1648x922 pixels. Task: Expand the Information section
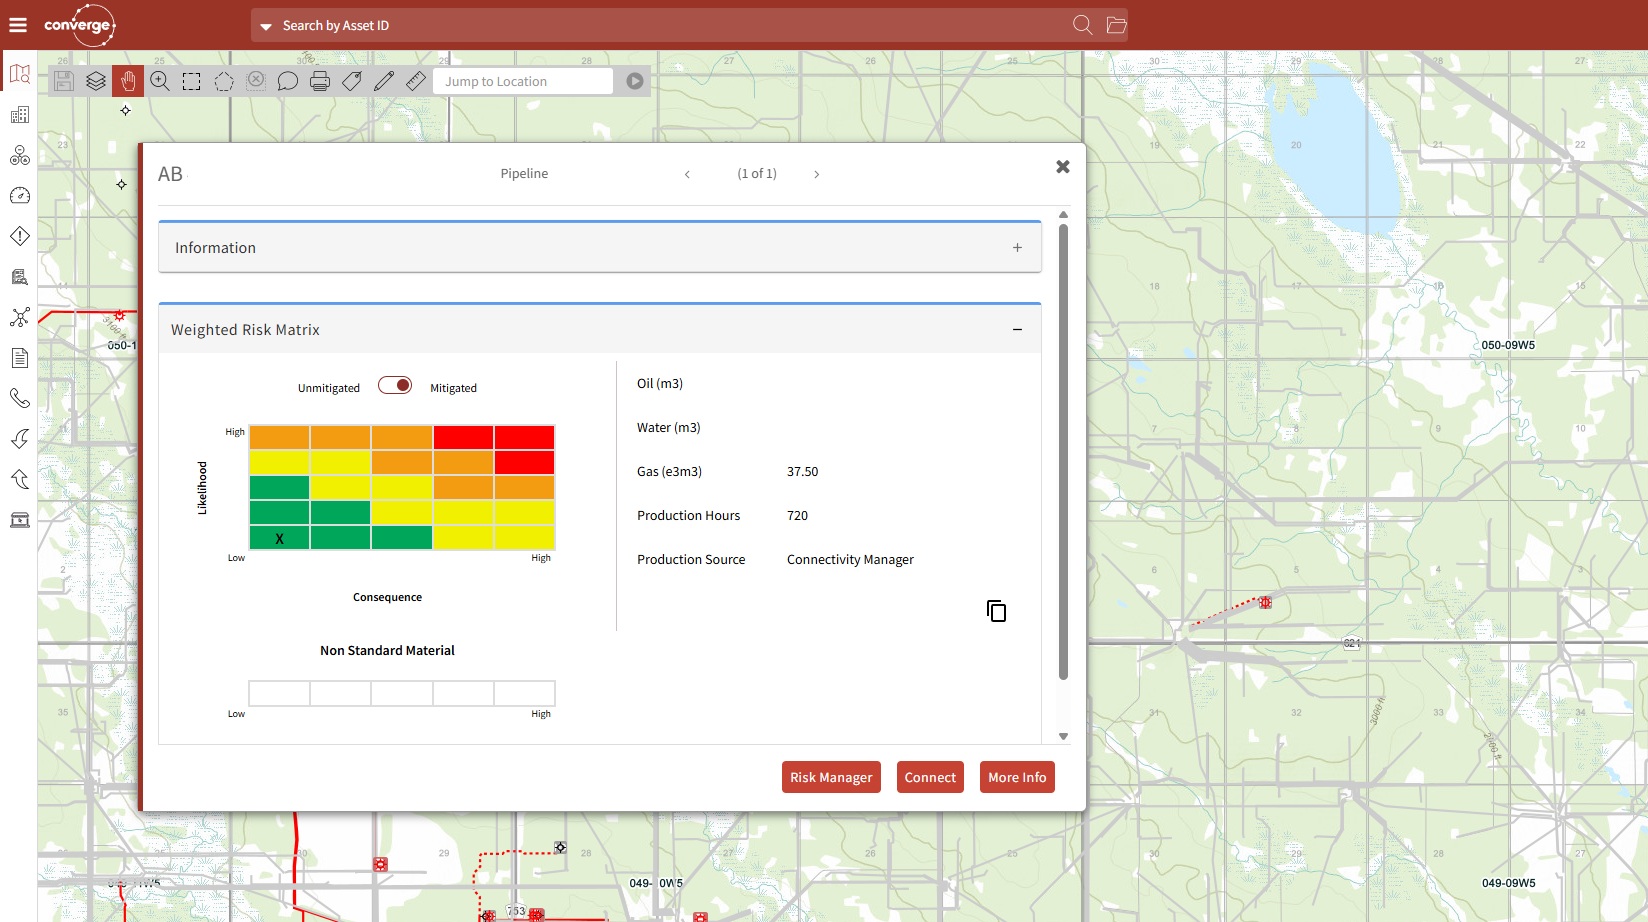click(1017, 248)
